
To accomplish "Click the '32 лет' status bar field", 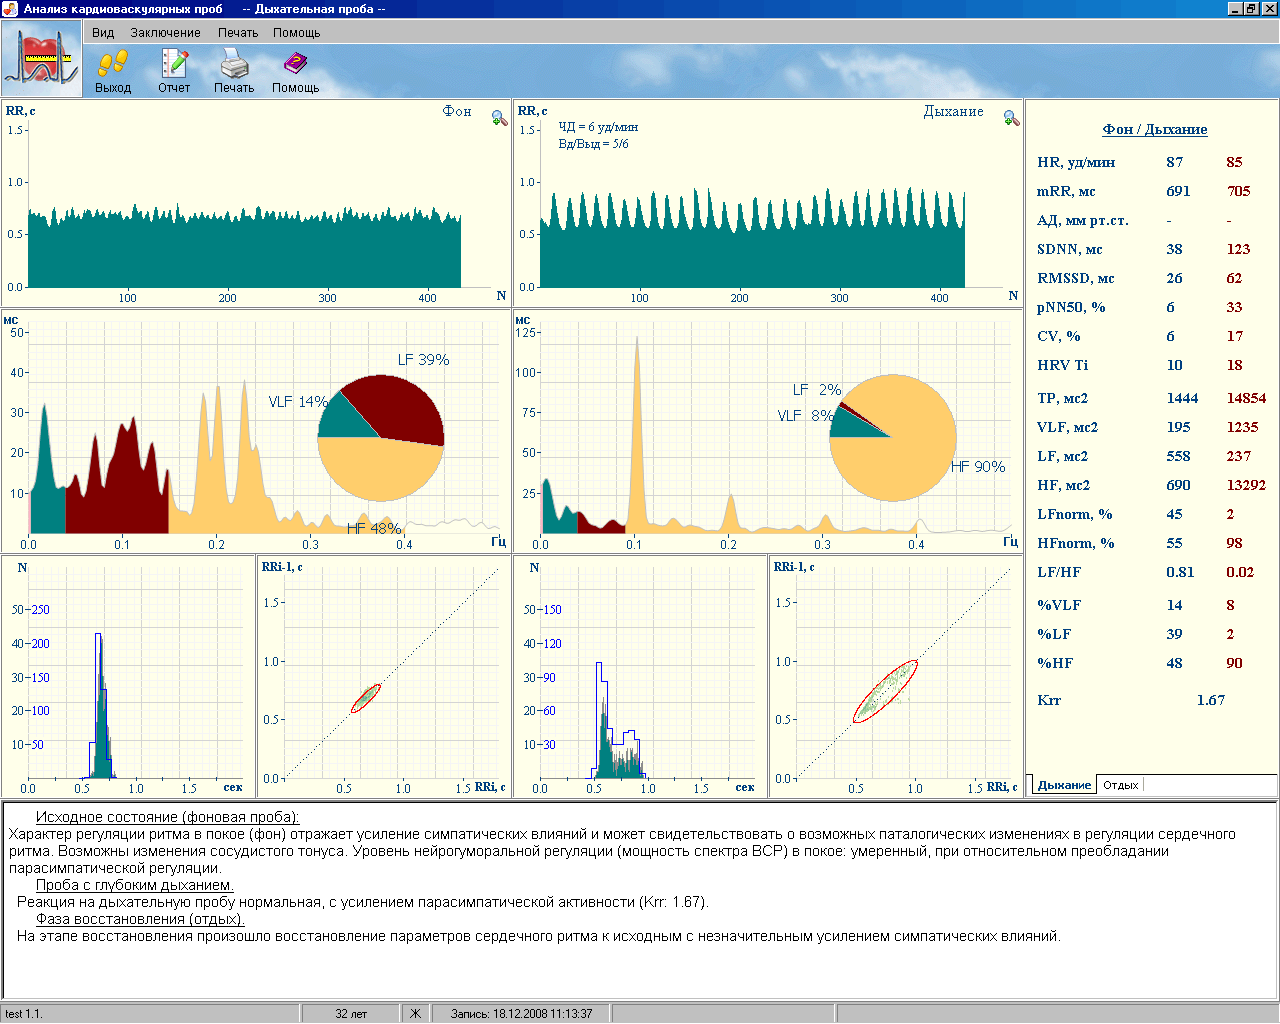I will coord(351,1013).
